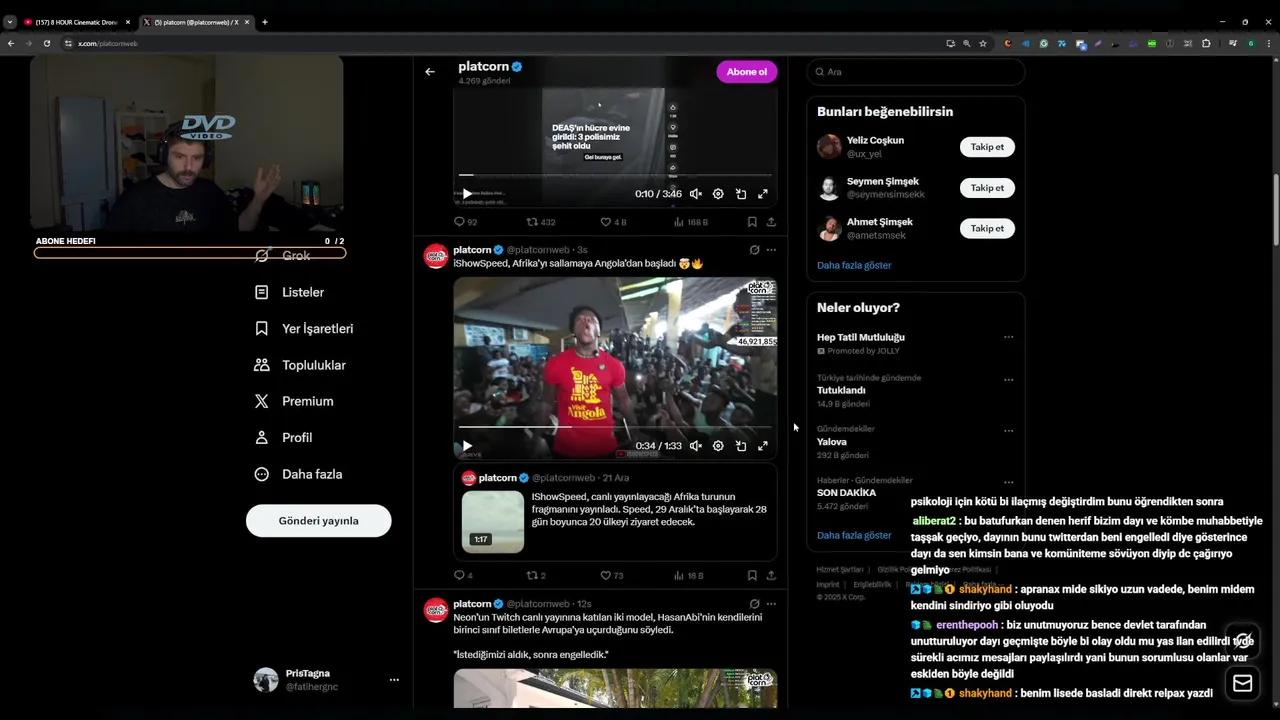Open account menu dots beside PrisTagna
The image size is (1280, 720).
(x=394, y=680)
